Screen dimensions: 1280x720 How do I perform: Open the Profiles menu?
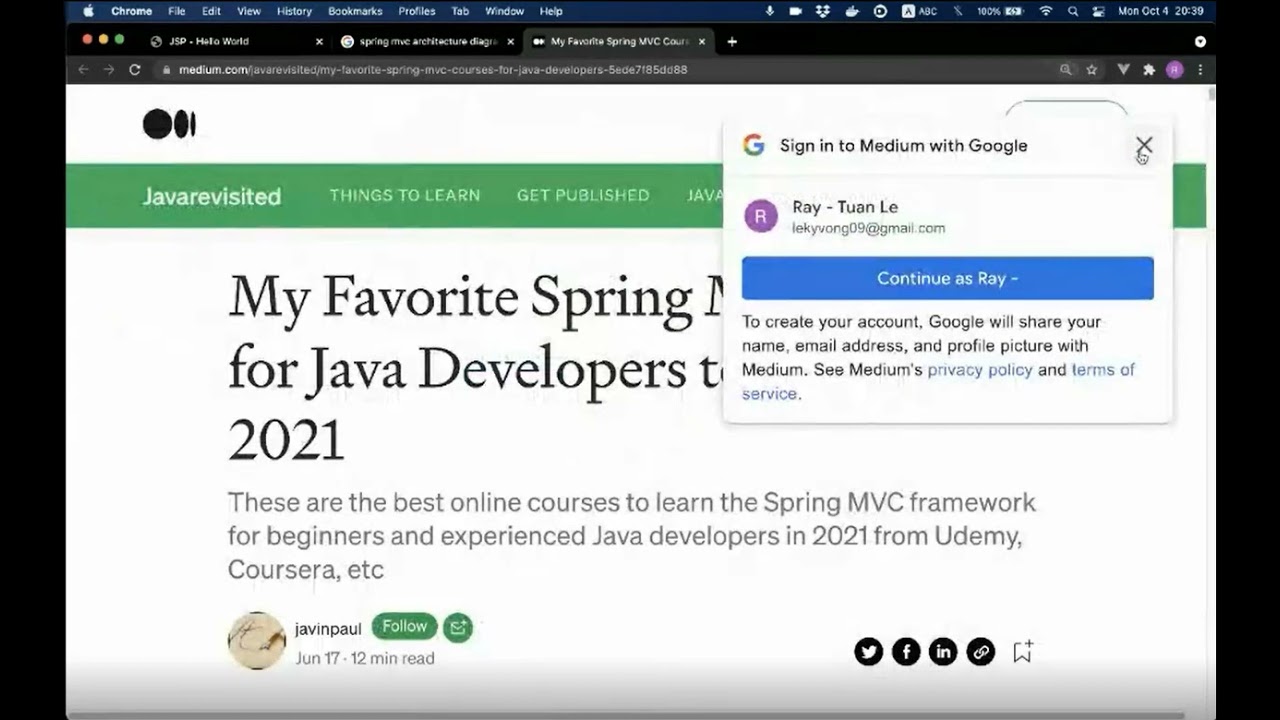[417, 11]
